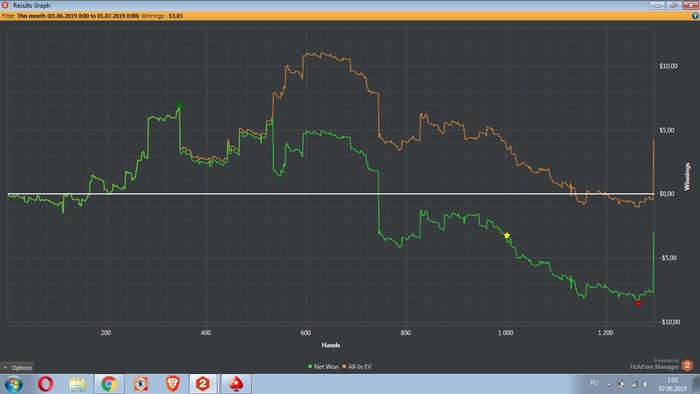This screenshot has width=700, height=394.
Task: Click the green peak marker triangle
Action: pyautogui.click(x=179, y=105)
